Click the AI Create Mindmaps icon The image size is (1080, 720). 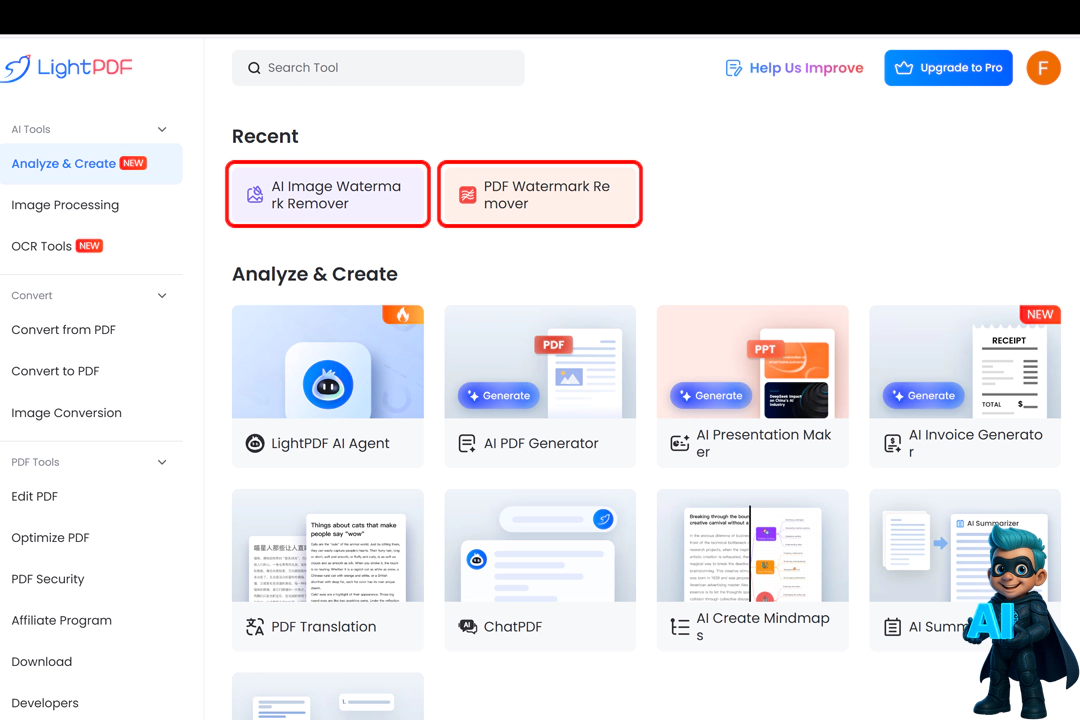(680, 627)
